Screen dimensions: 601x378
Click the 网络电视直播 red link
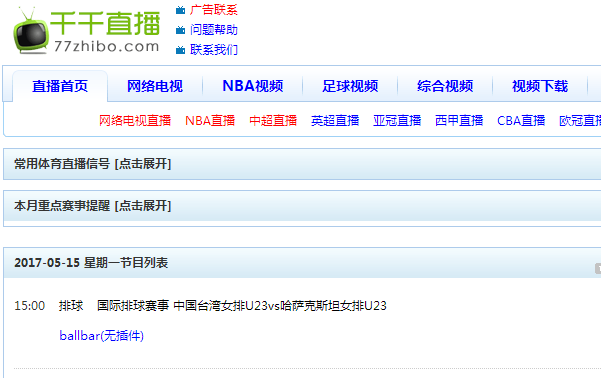point(135,121)
